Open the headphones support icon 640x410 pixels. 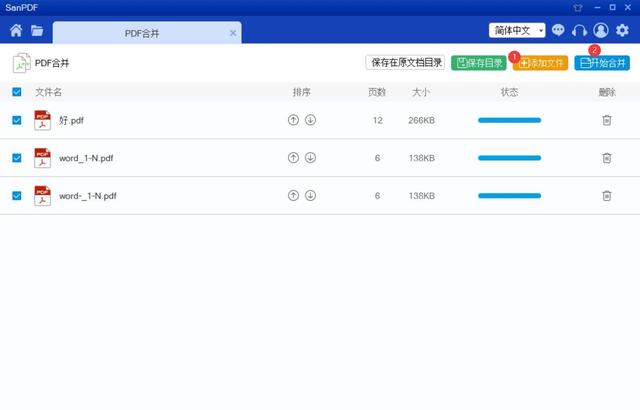(x=579, y=30)
